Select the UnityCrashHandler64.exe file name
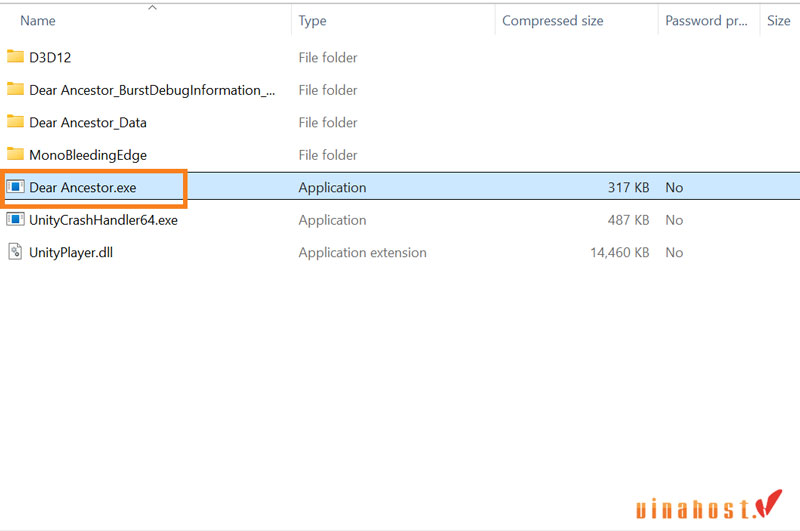Viewport: 800px width, 531px height. click(x=103, y=220)
